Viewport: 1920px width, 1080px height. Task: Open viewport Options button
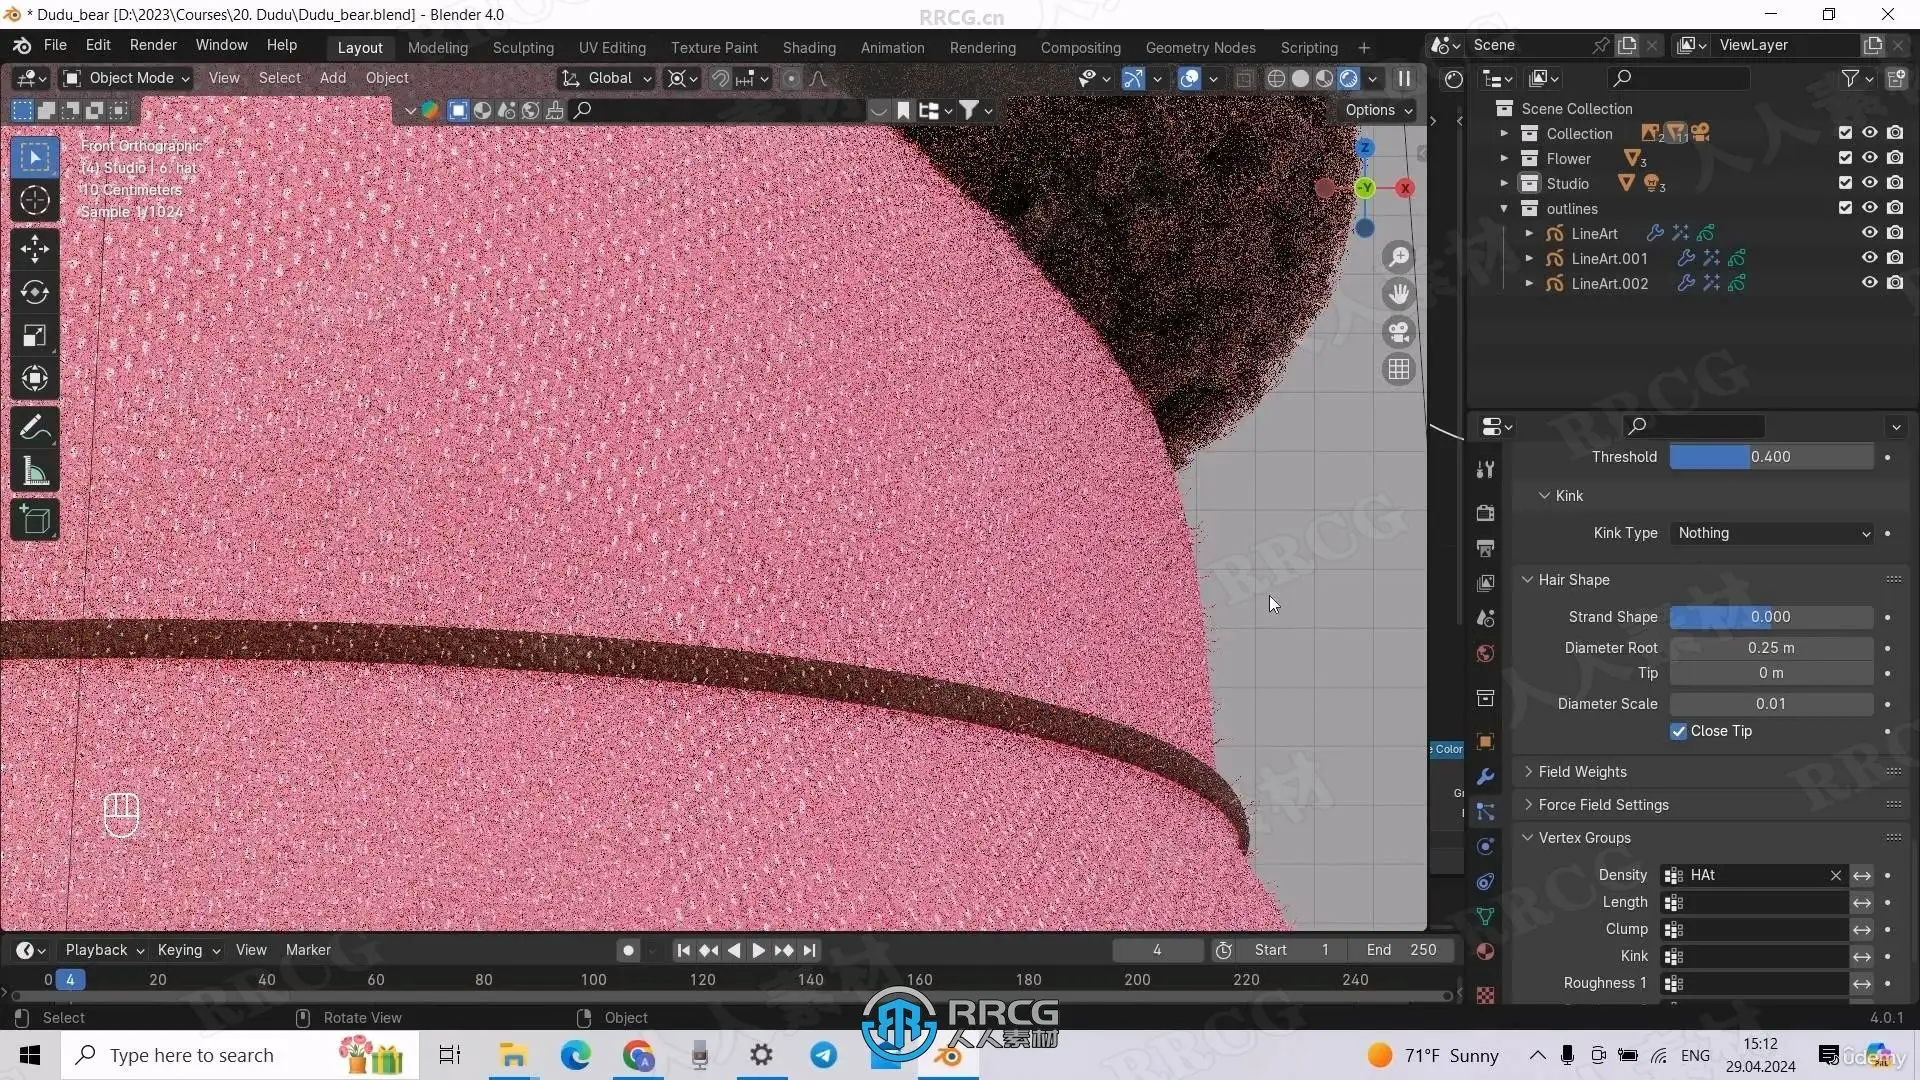(1378, 110)
